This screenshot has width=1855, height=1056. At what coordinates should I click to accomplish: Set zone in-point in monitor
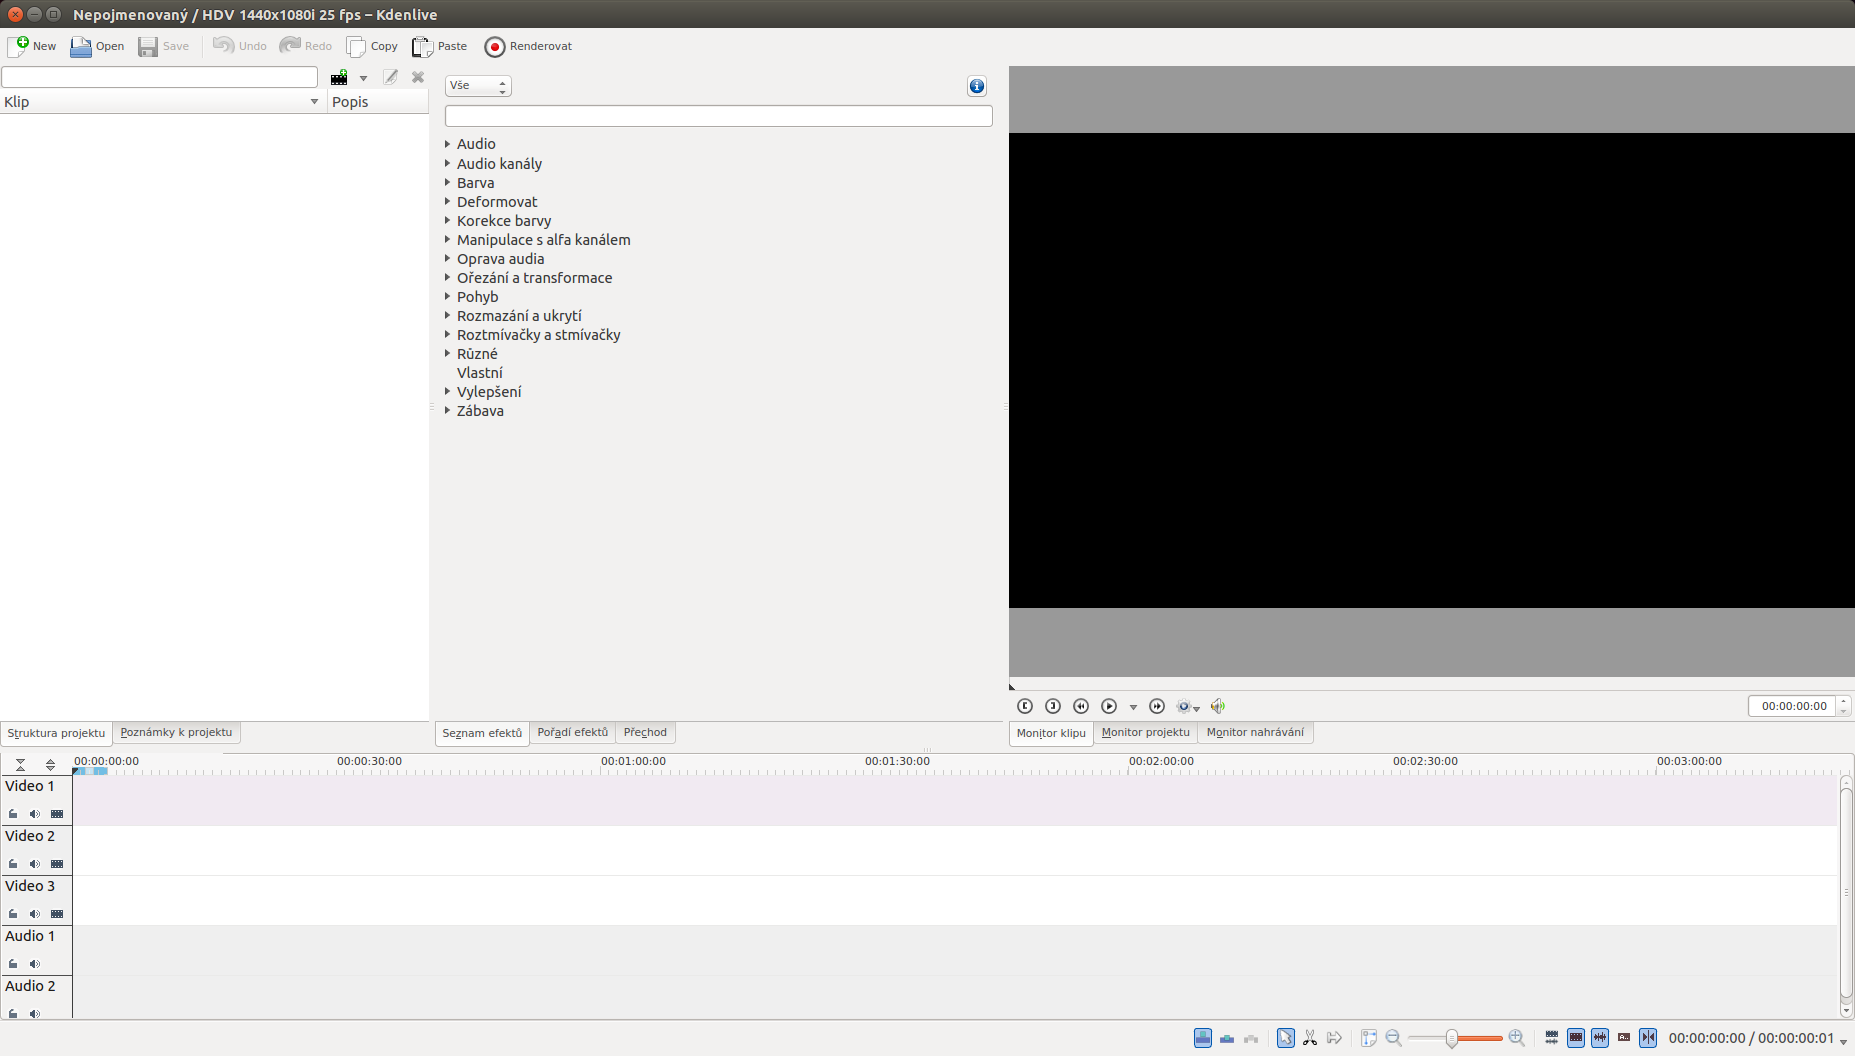pyautogui.click(x=1025, y=706)
